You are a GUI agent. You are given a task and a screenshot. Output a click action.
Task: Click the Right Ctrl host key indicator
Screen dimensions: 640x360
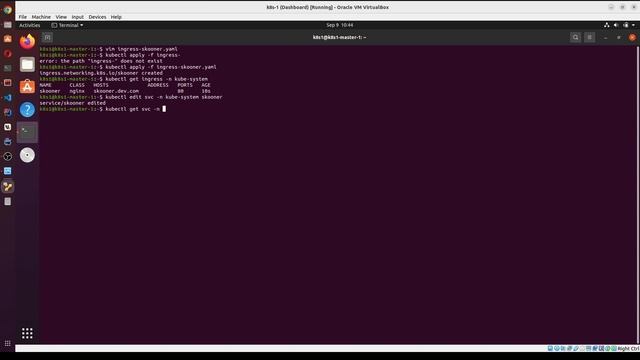click(x=628, y=349)
